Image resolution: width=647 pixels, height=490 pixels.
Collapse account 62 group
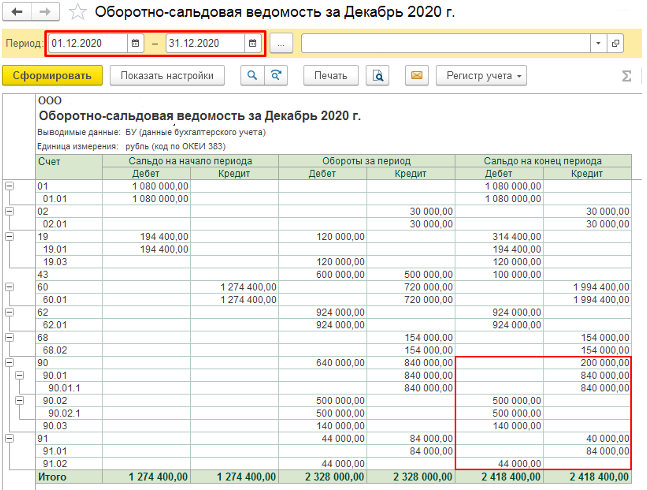point(9,312)
